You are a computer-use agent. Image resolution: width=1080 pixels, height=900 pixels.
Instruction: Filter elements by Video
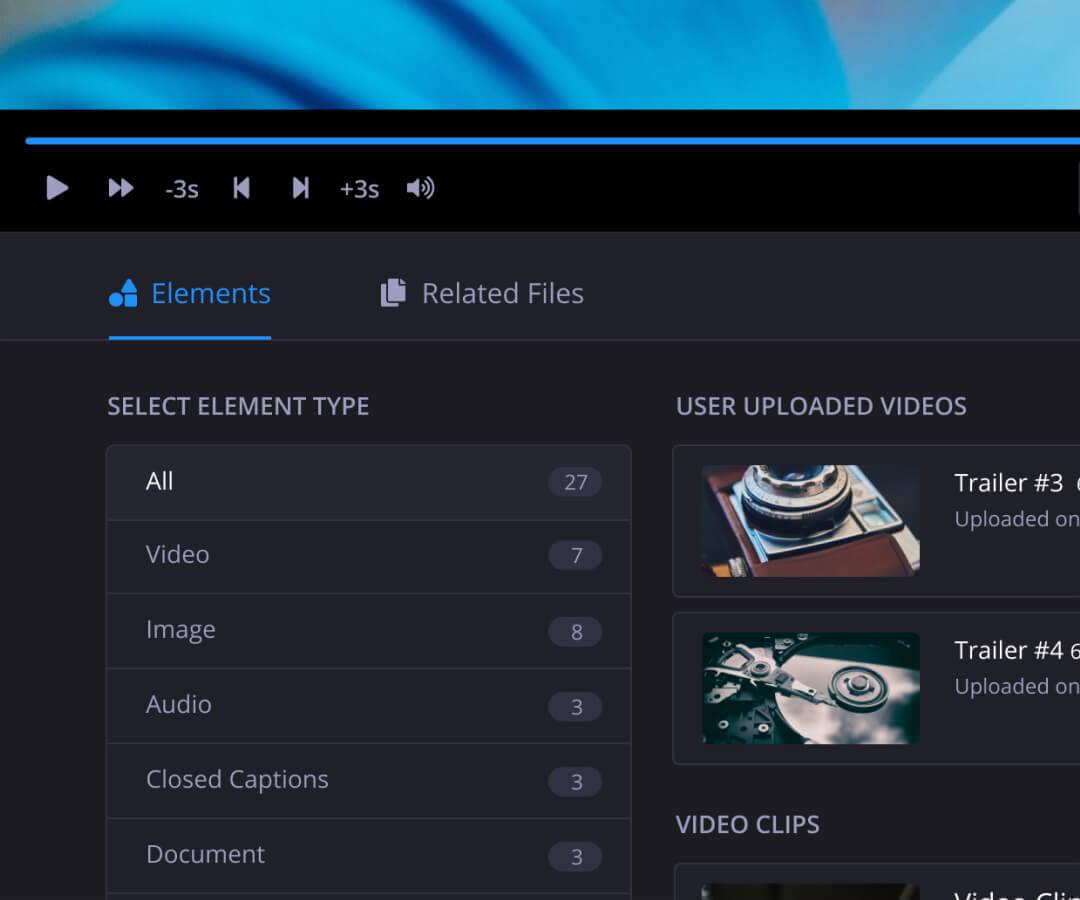click(x=369, y=556)
